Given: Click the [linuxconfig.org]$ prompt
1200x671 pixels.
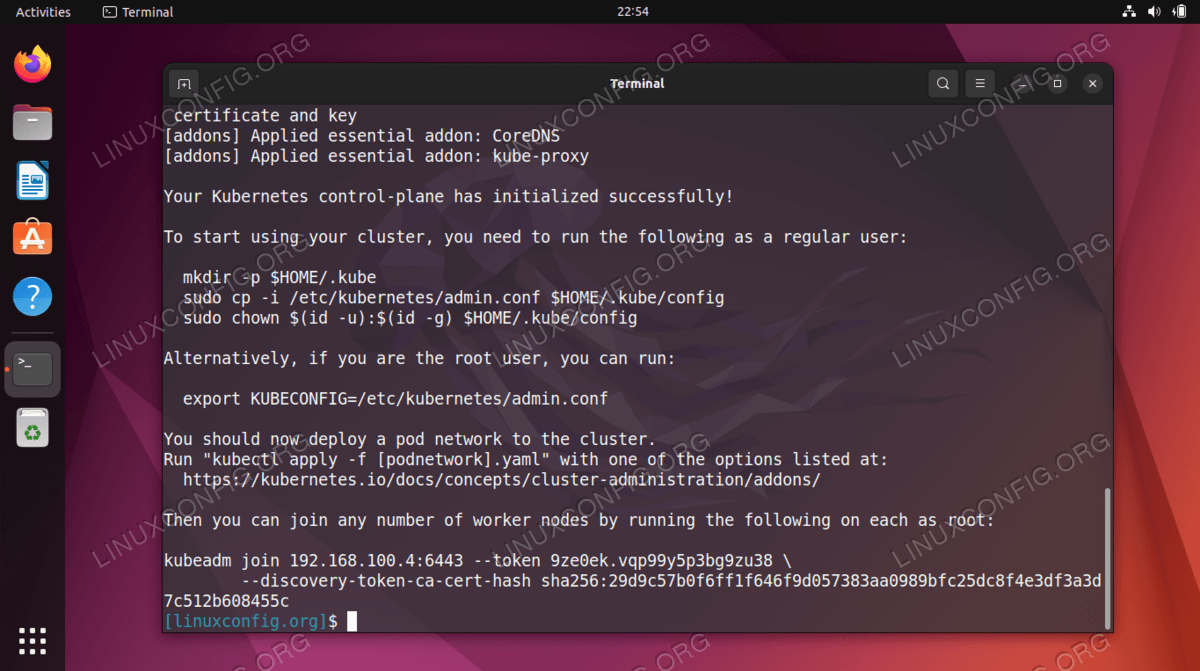Looking at the screenshot, I should coord(251,621).
